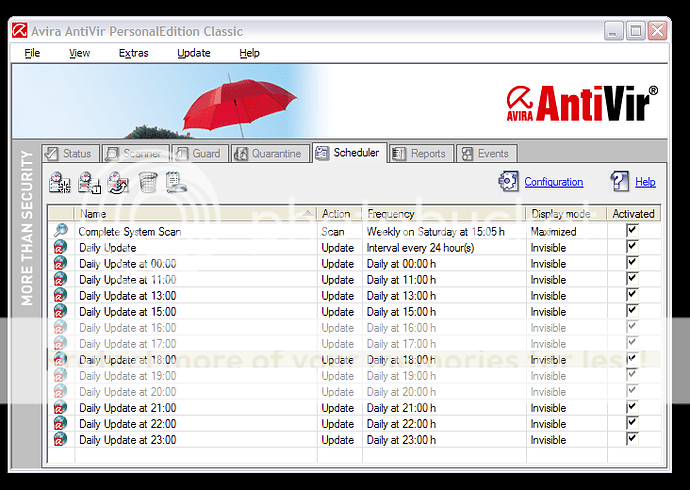Open the Update menu in menu bar
This screenshot has width=690, height=490.
194,53
